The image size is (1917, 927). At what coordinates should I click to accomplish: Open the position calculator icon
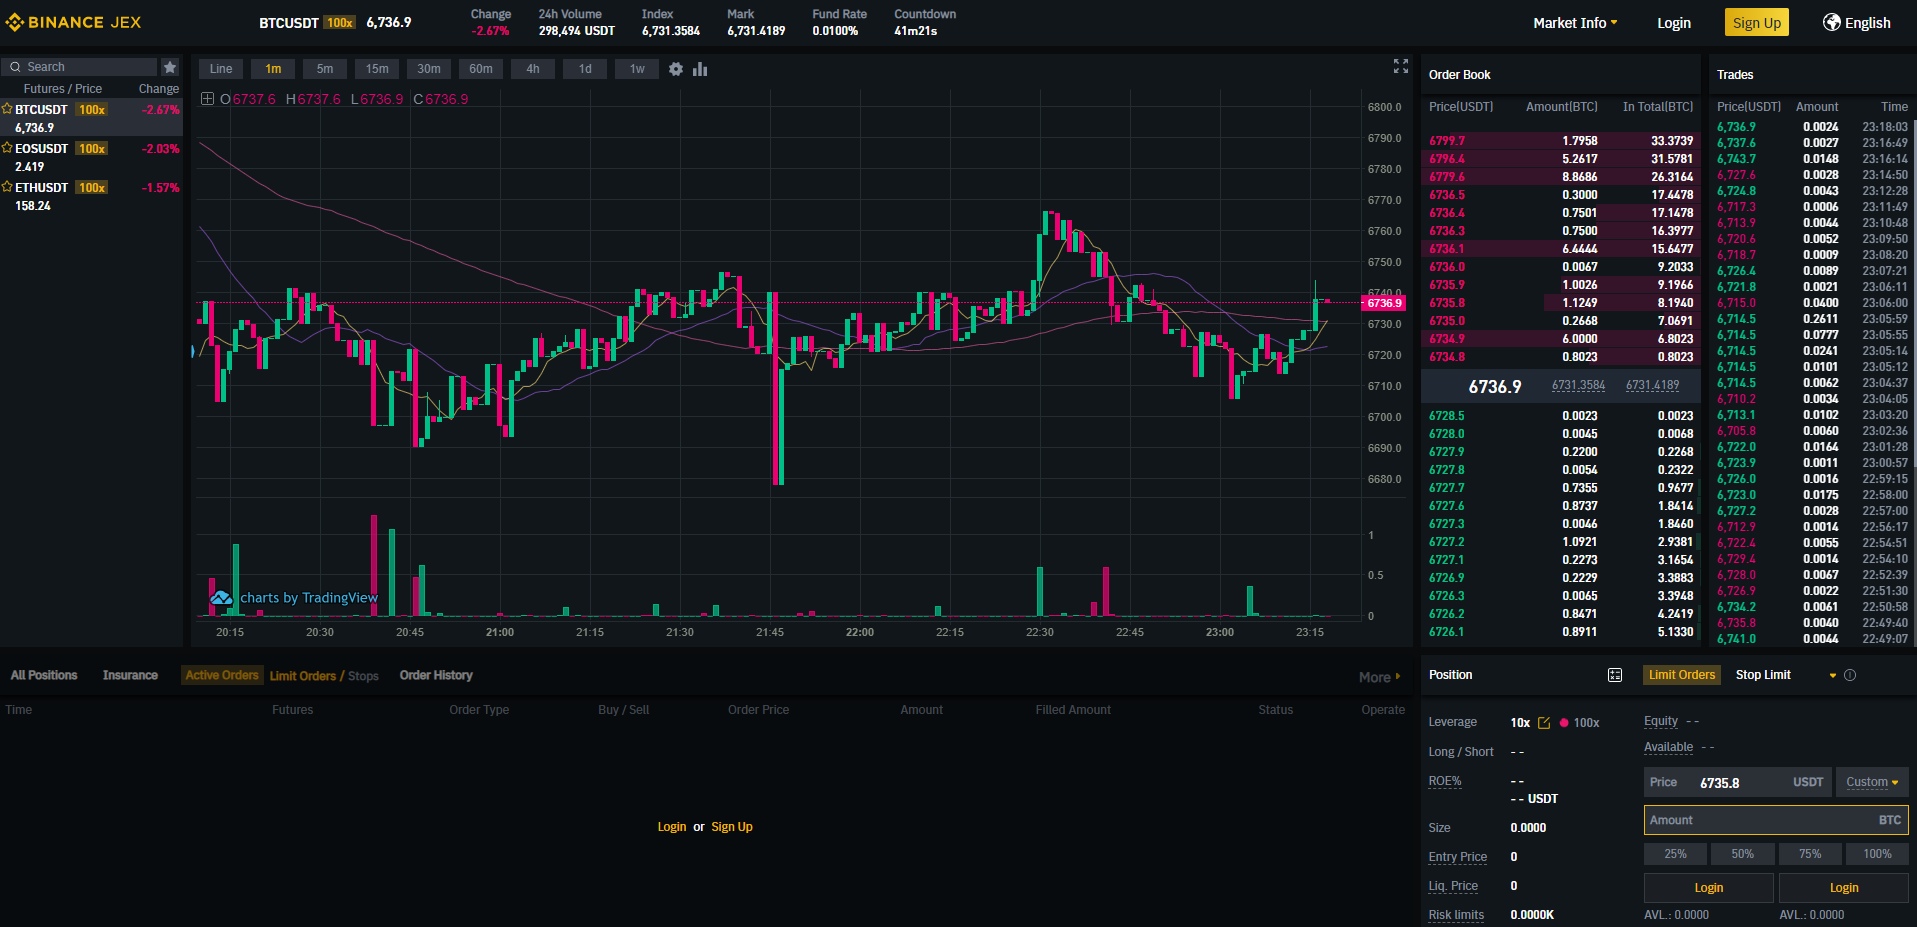1615,675
